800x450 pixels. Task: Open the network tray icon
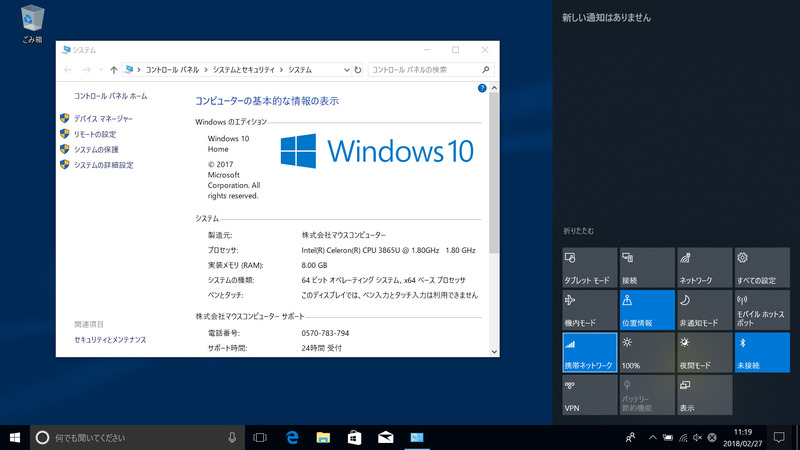[x=683, y=437]
